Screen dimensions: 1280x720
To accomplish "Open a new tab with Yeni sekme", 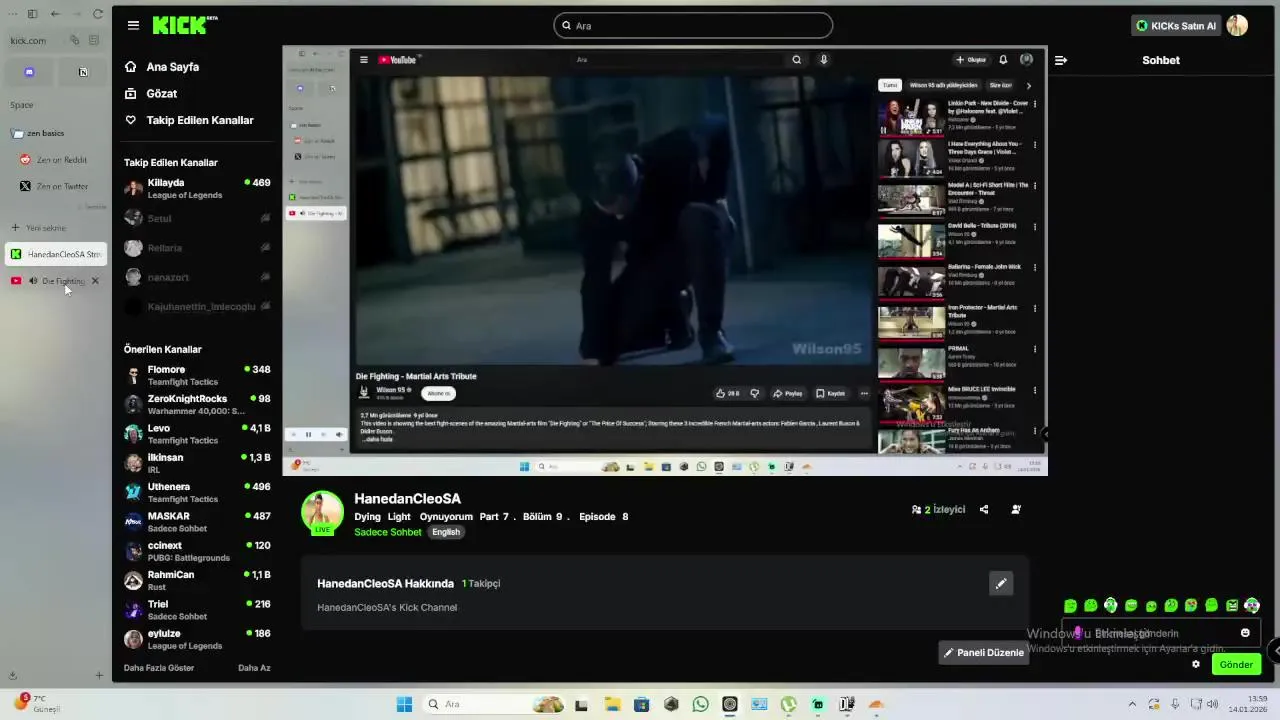I will pyautogui.click(x=38, y=228).
